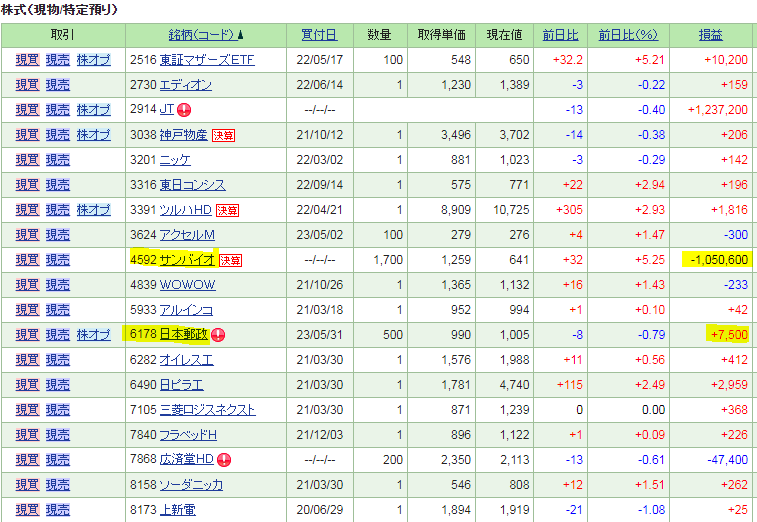Click 現売 in the サンバイオ row
757x522 pixels.
(58, 260)
